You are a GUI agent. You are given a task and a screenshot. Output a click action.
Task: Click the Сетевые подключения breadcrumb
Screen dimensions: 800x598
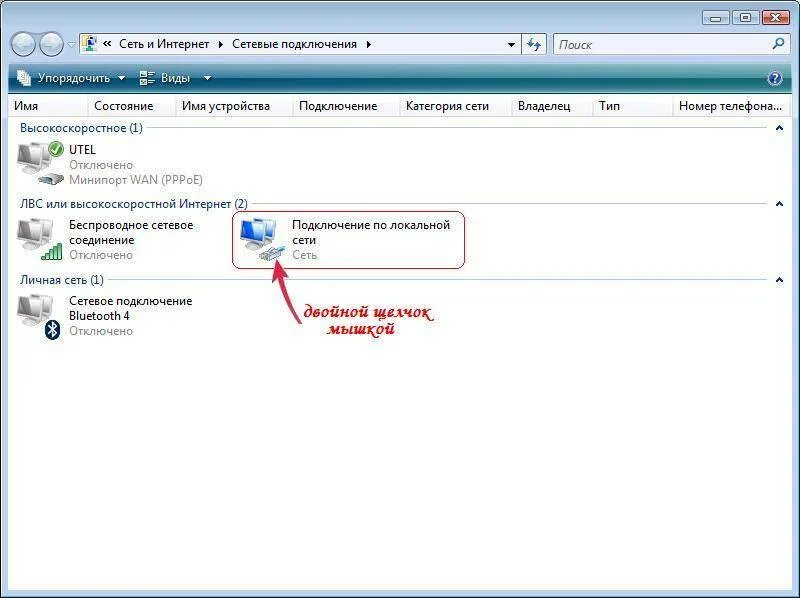point(294,44)
